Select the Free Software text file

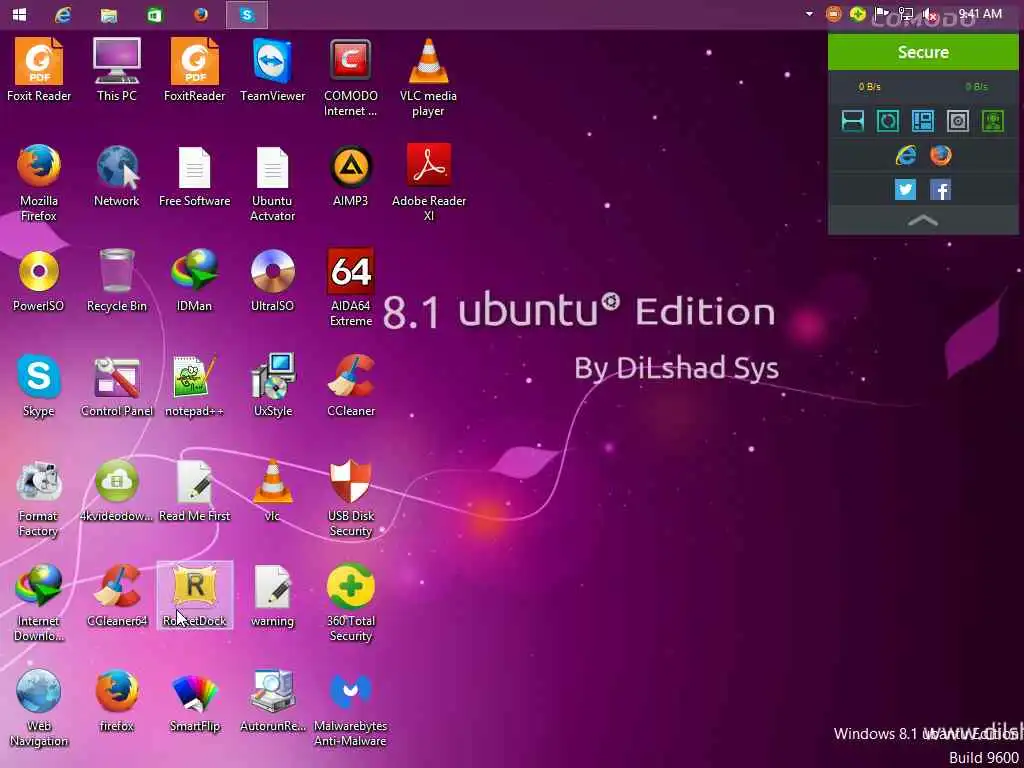[x=195, y=176]
